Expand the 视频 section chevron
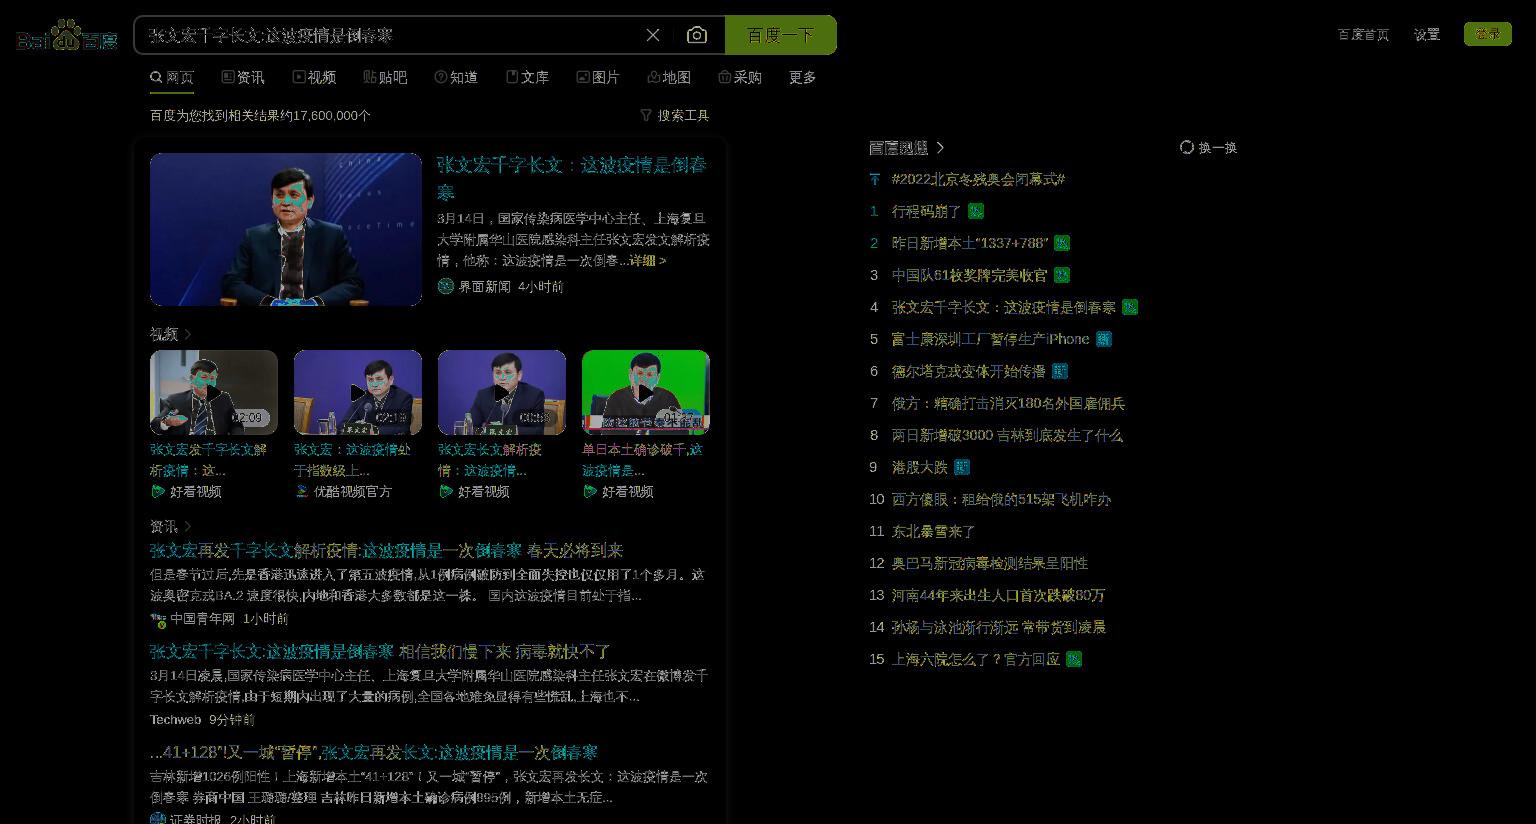The height and width of the screenshot is (824, 1536). (188, 334)
